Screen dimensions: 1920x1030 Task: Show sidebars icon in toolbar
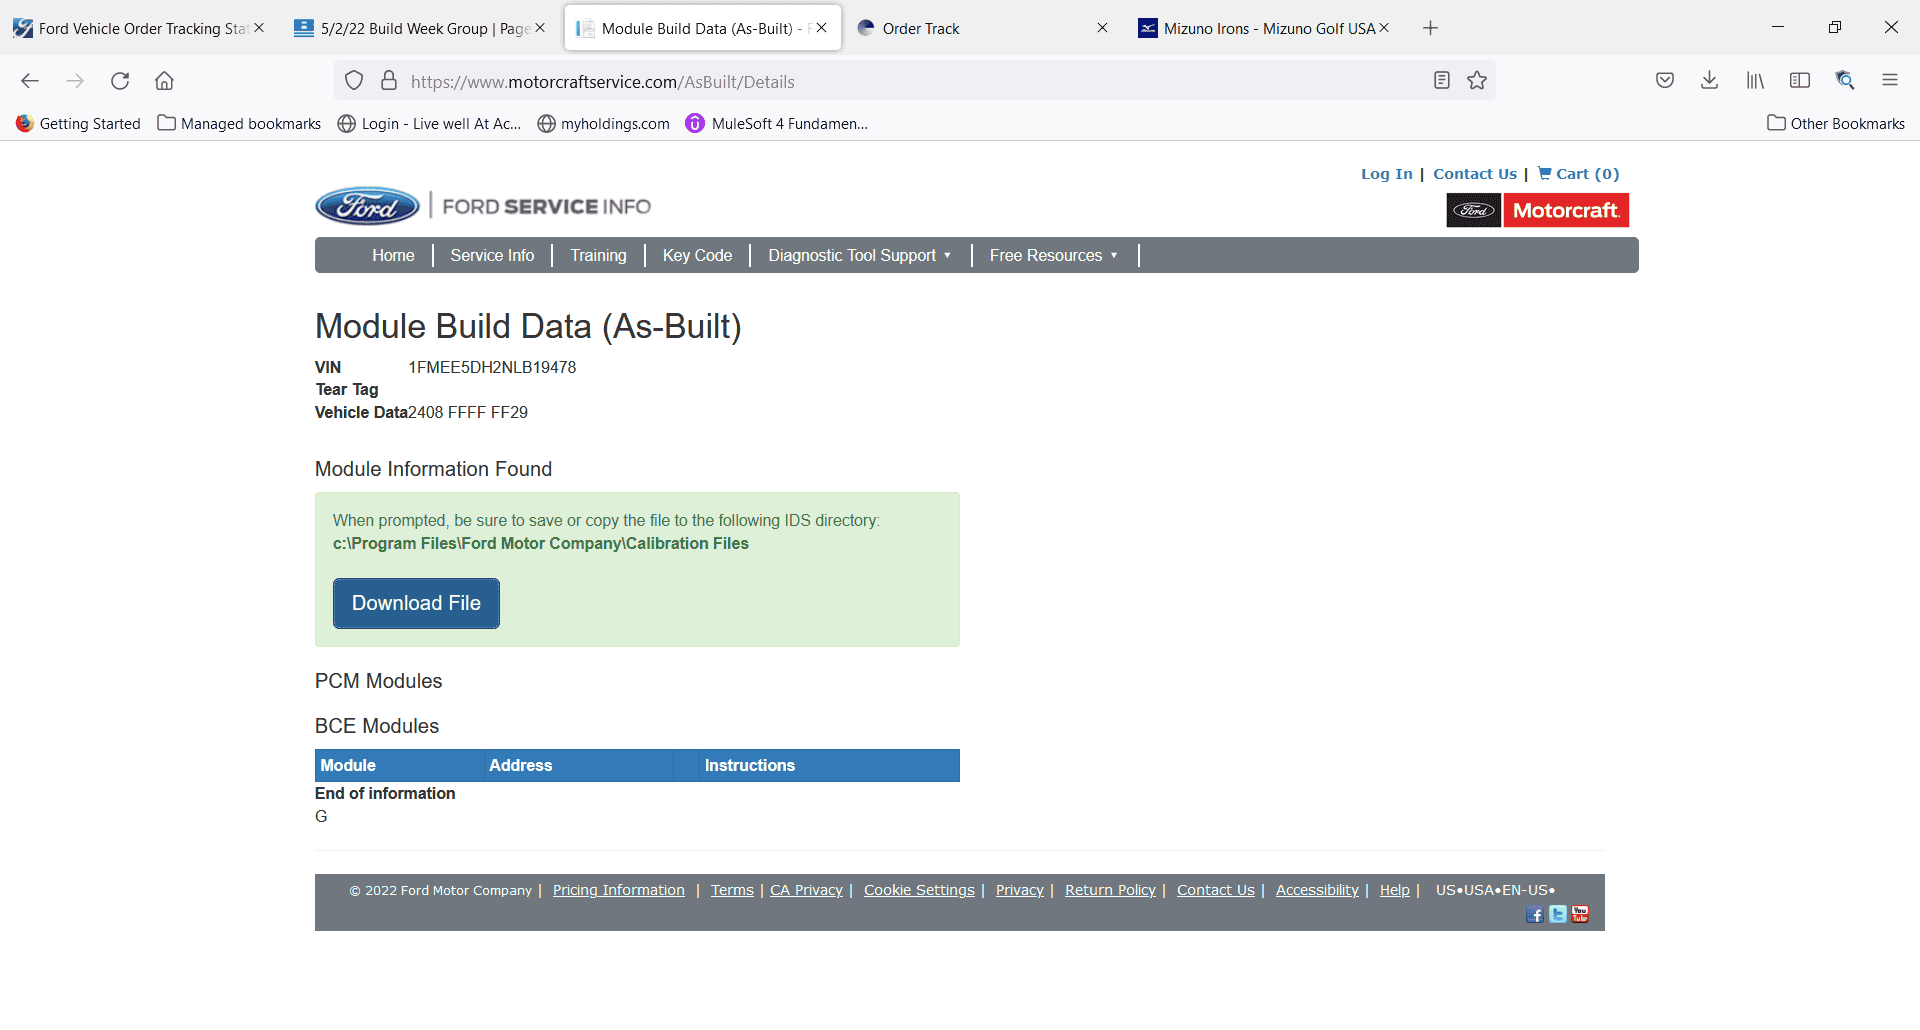coord(1800,81)
